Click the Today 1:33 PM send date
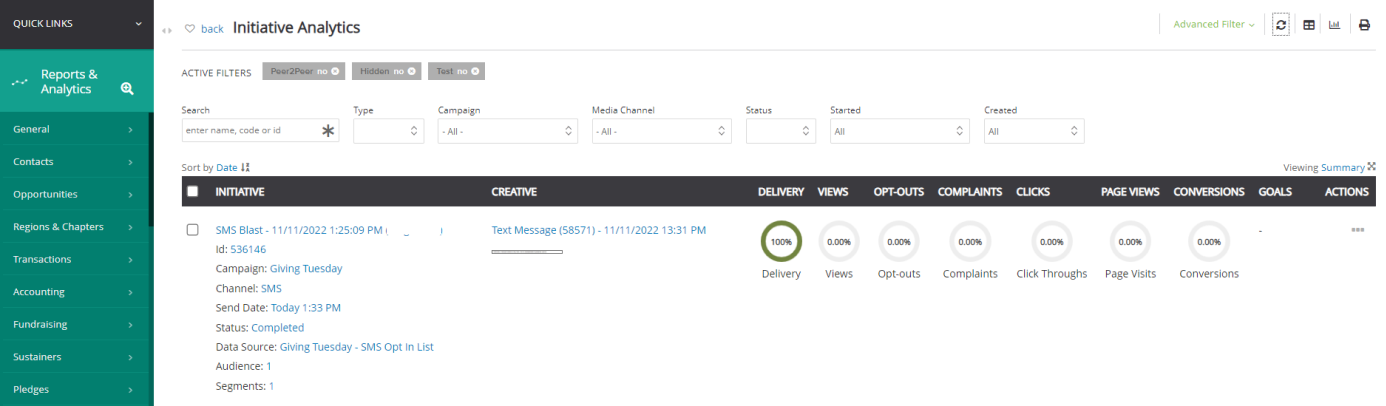The image size is (1386, 406). pos(306,308)
